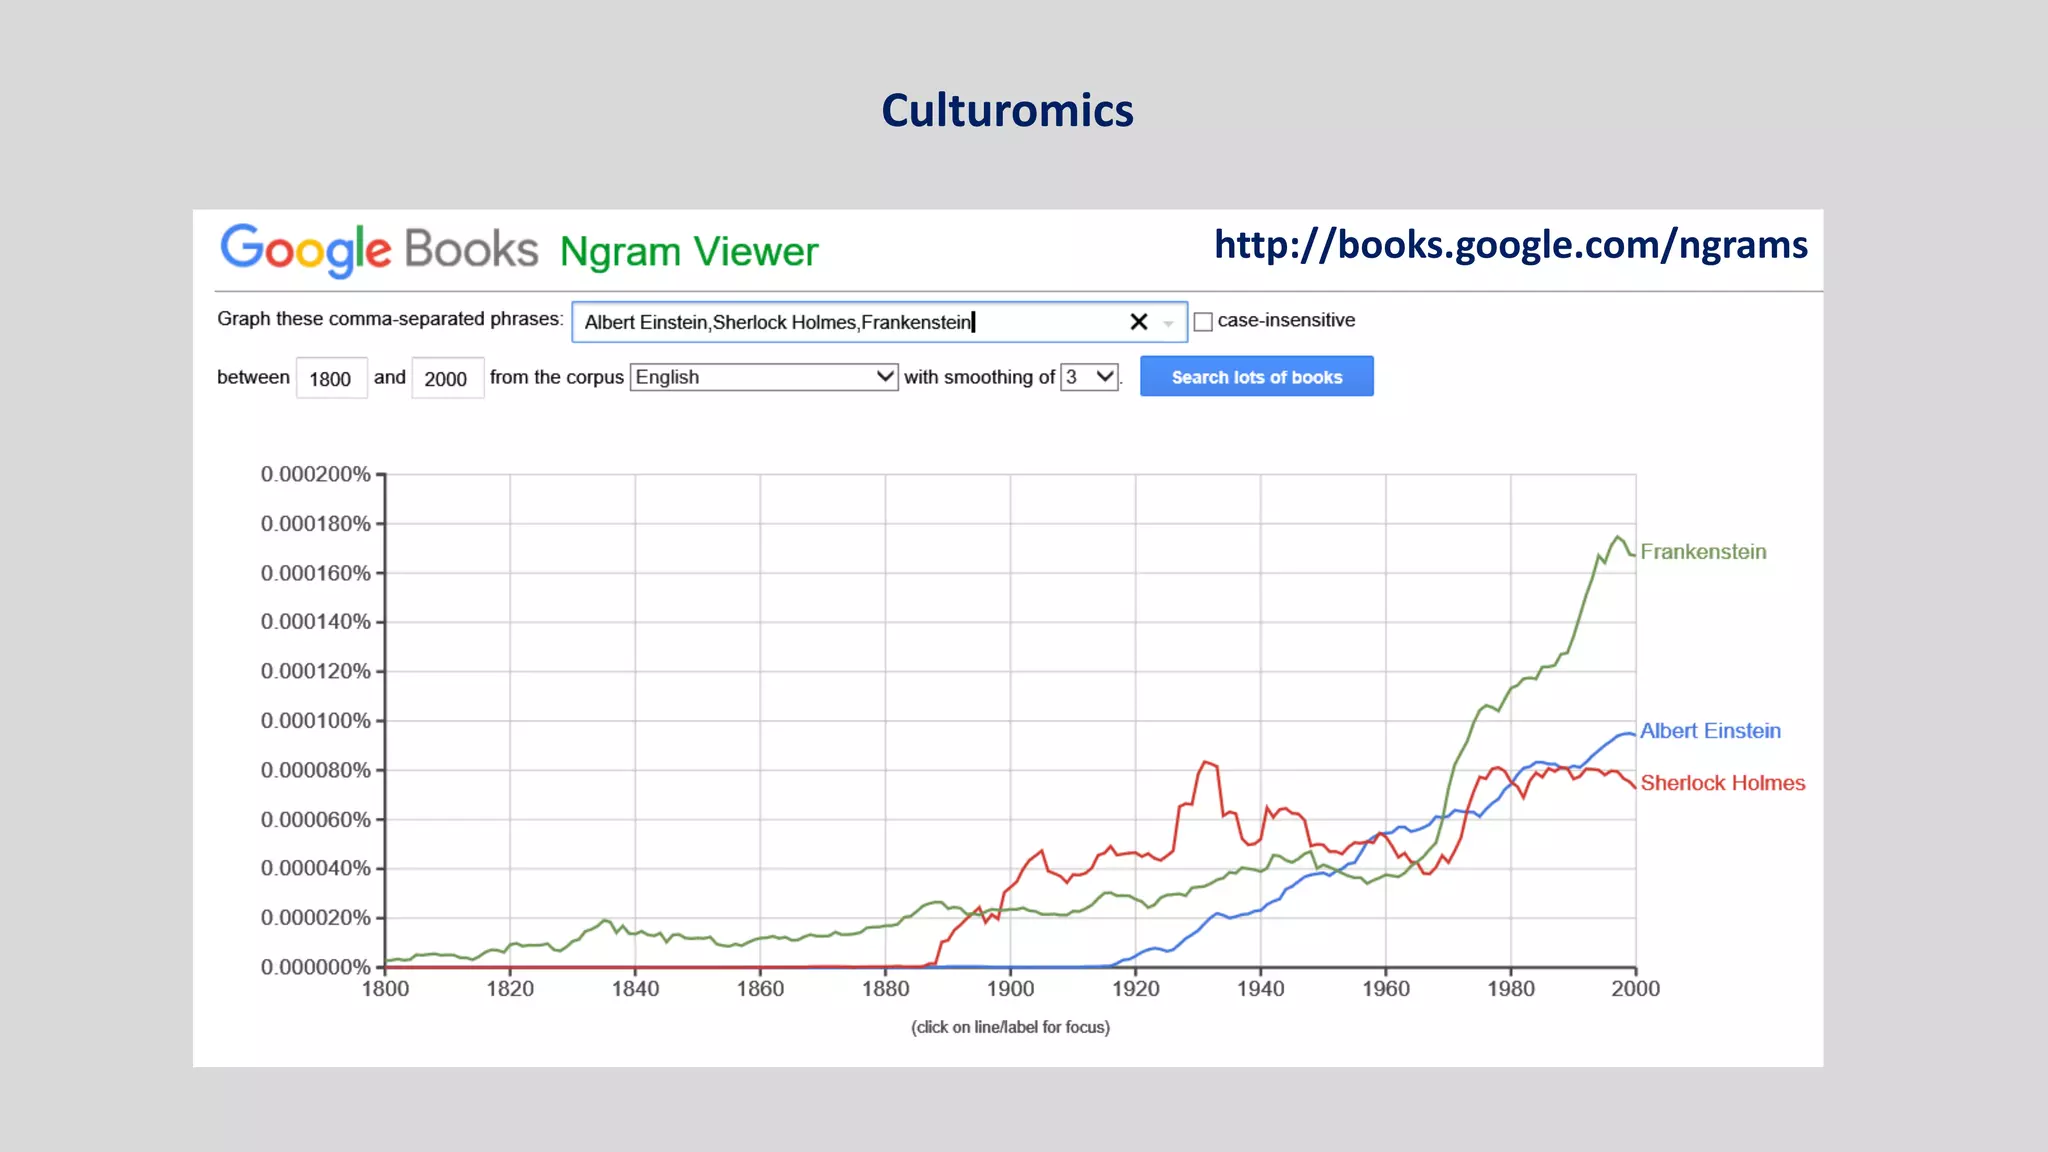Click the Culturomics slide title
2048x1152 pixels.
coord(1007,110)
